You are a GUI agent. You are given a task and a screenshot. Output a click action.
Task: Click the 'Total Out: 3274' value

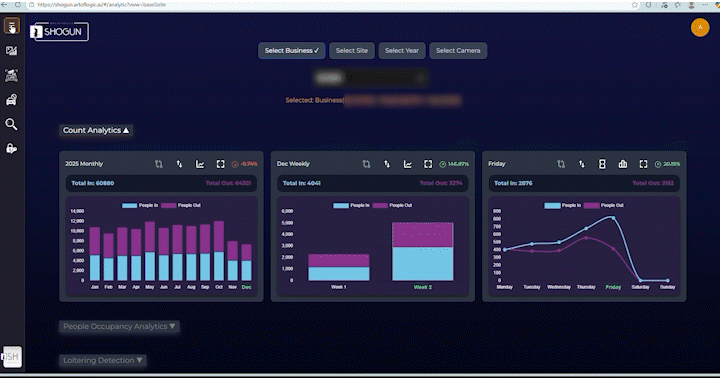click(x=441, y=183)
